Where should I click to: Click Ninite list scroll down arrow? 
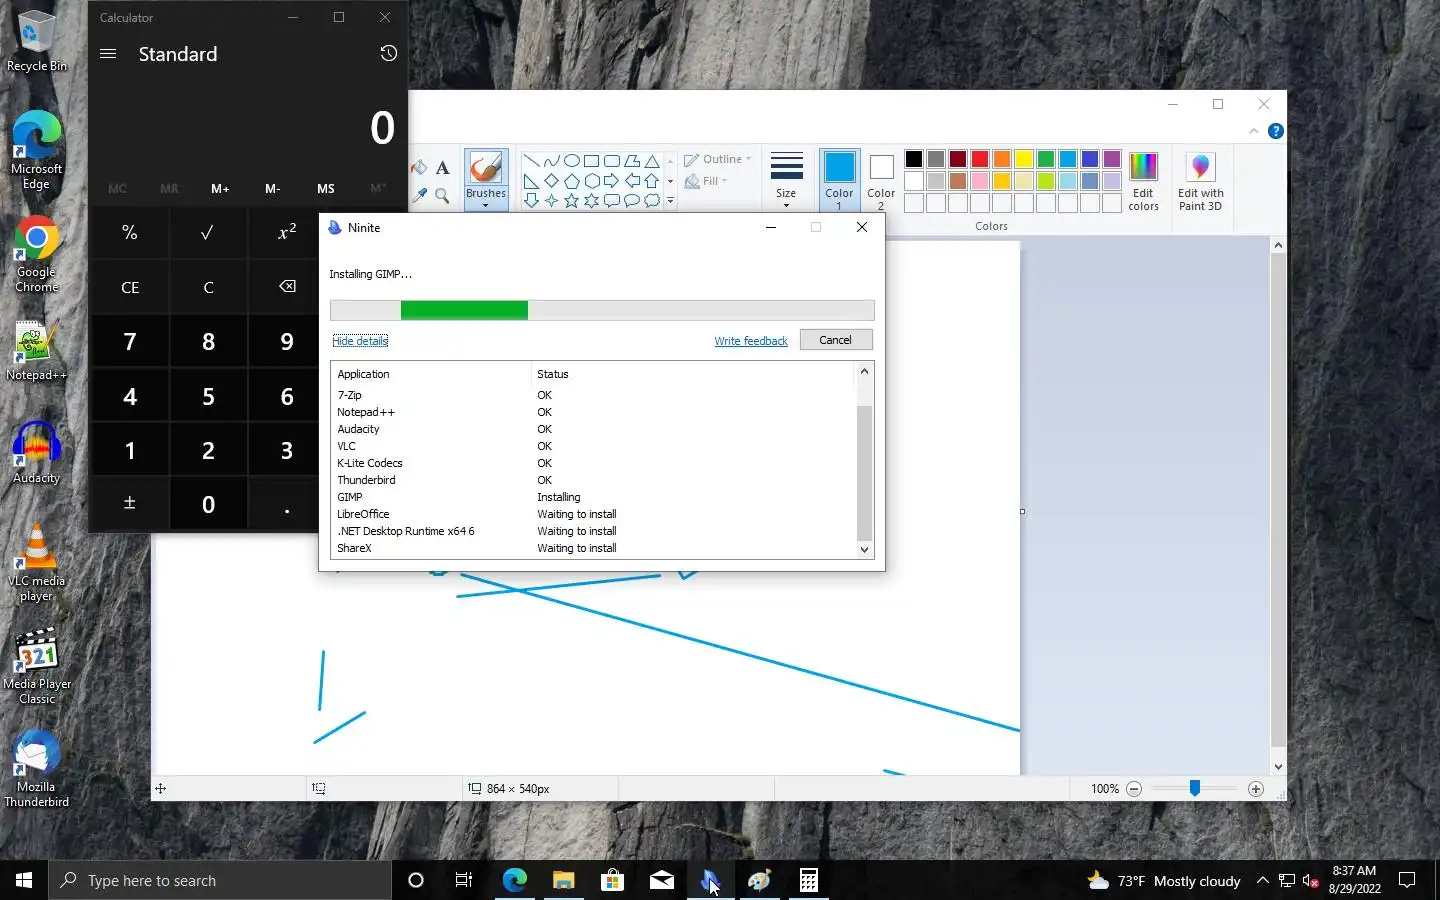[x=864, y=549]
